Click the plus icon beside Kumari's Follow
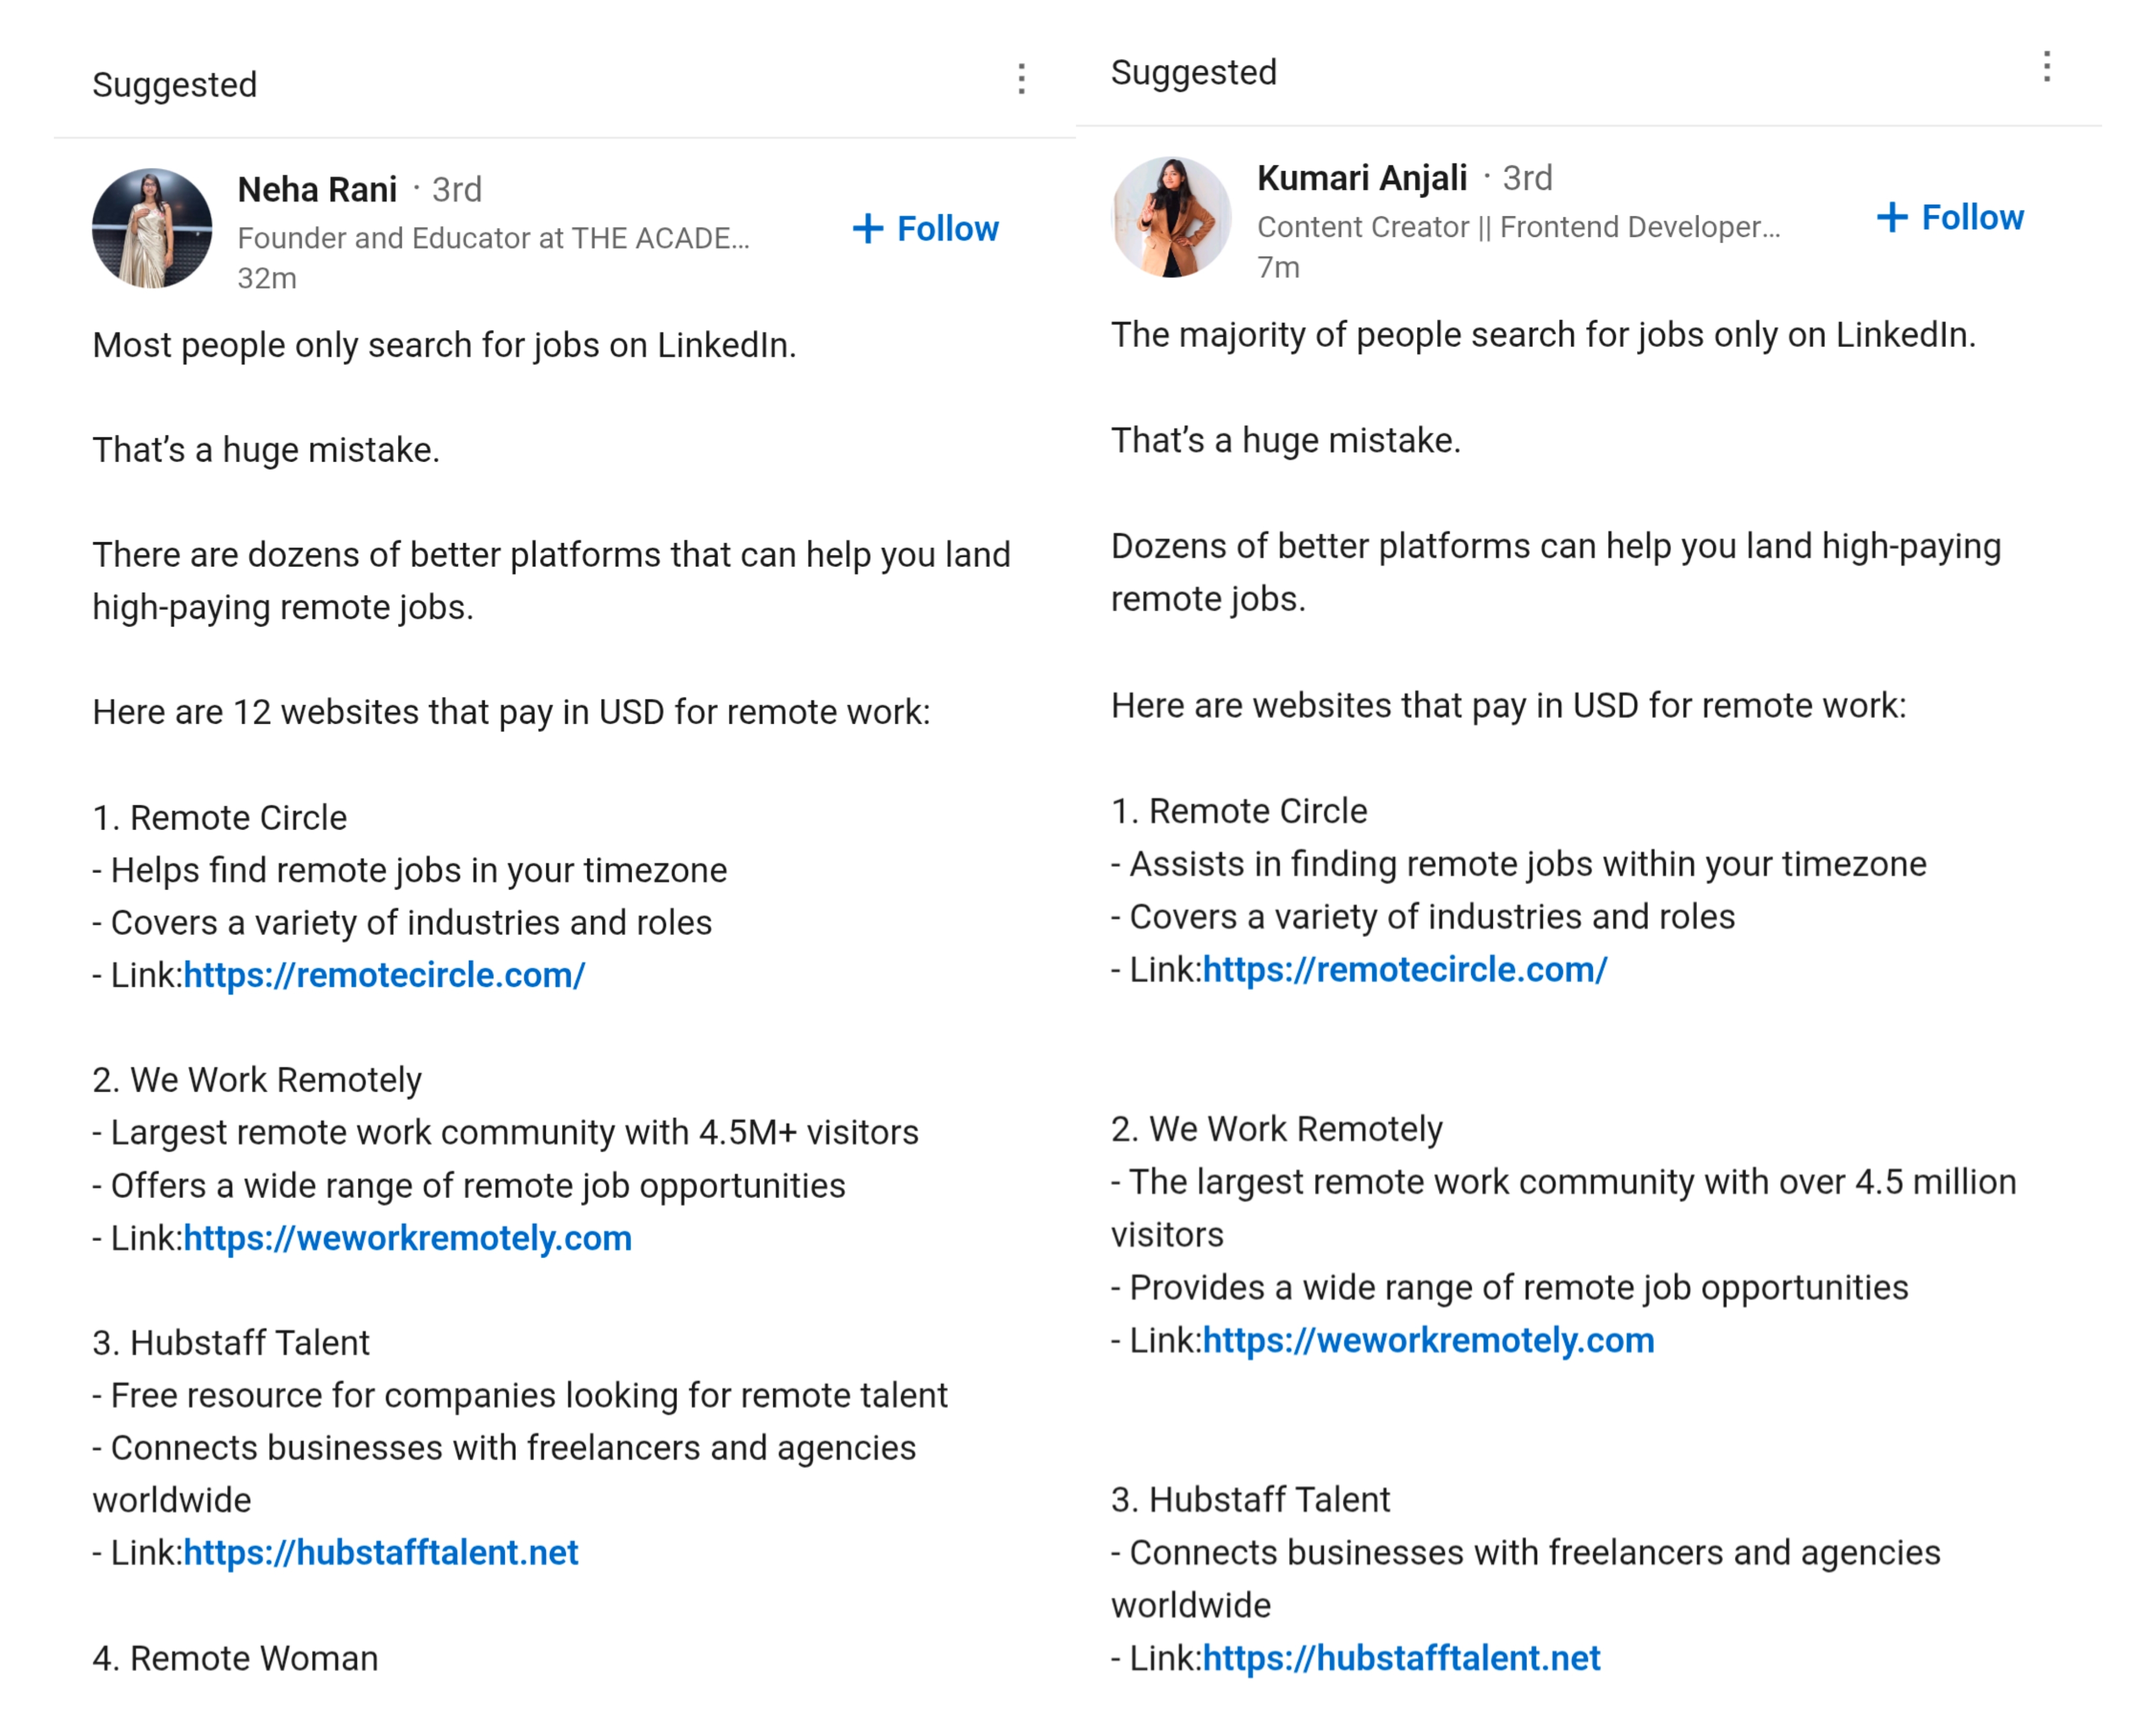 pyautogui.click(x=1891, y=217)
